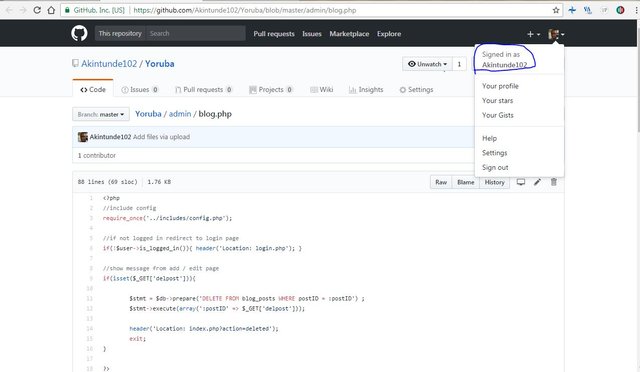
Task: Bookmark this page with the star icon
Action: 556,10
